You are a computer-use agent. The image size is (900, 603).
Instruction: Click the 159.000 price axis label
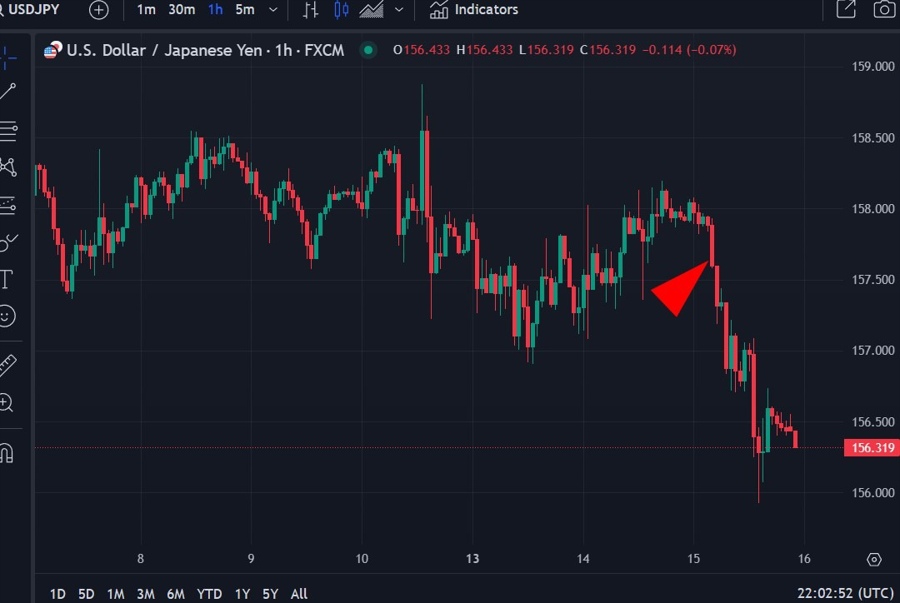pos(873,67)
